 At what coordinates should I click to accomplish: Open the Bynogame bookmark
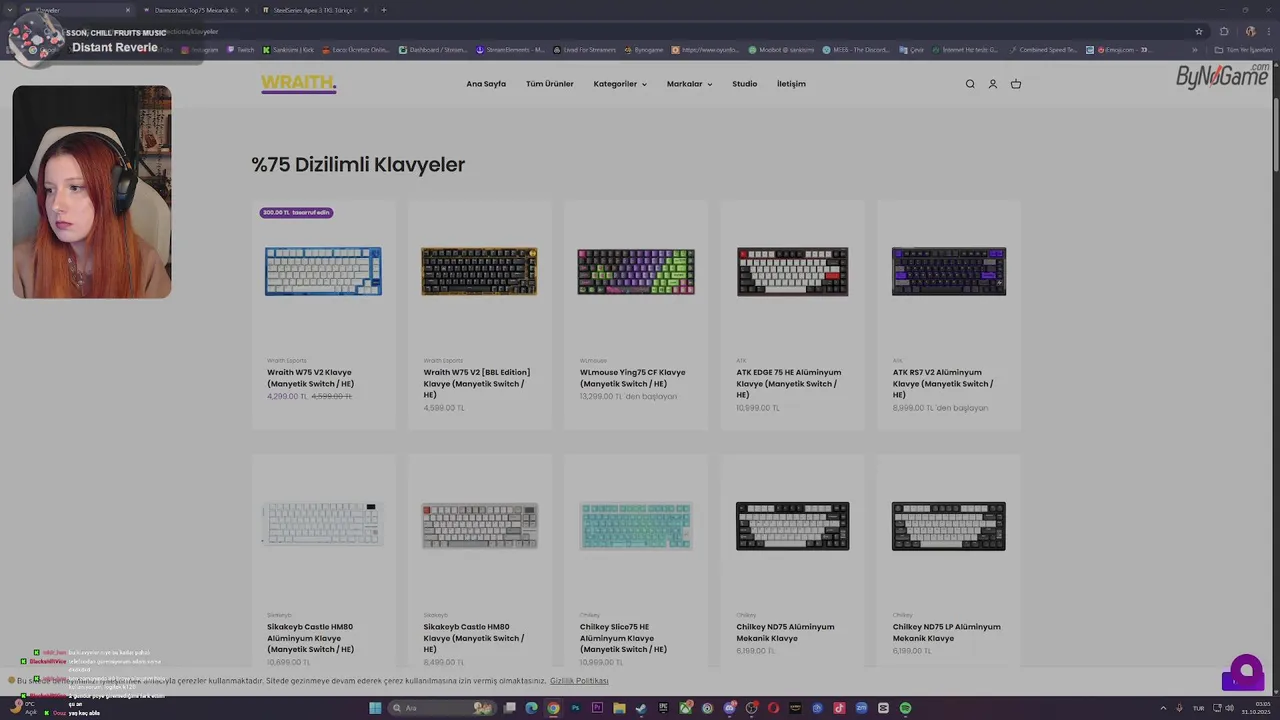pos(643,50)
